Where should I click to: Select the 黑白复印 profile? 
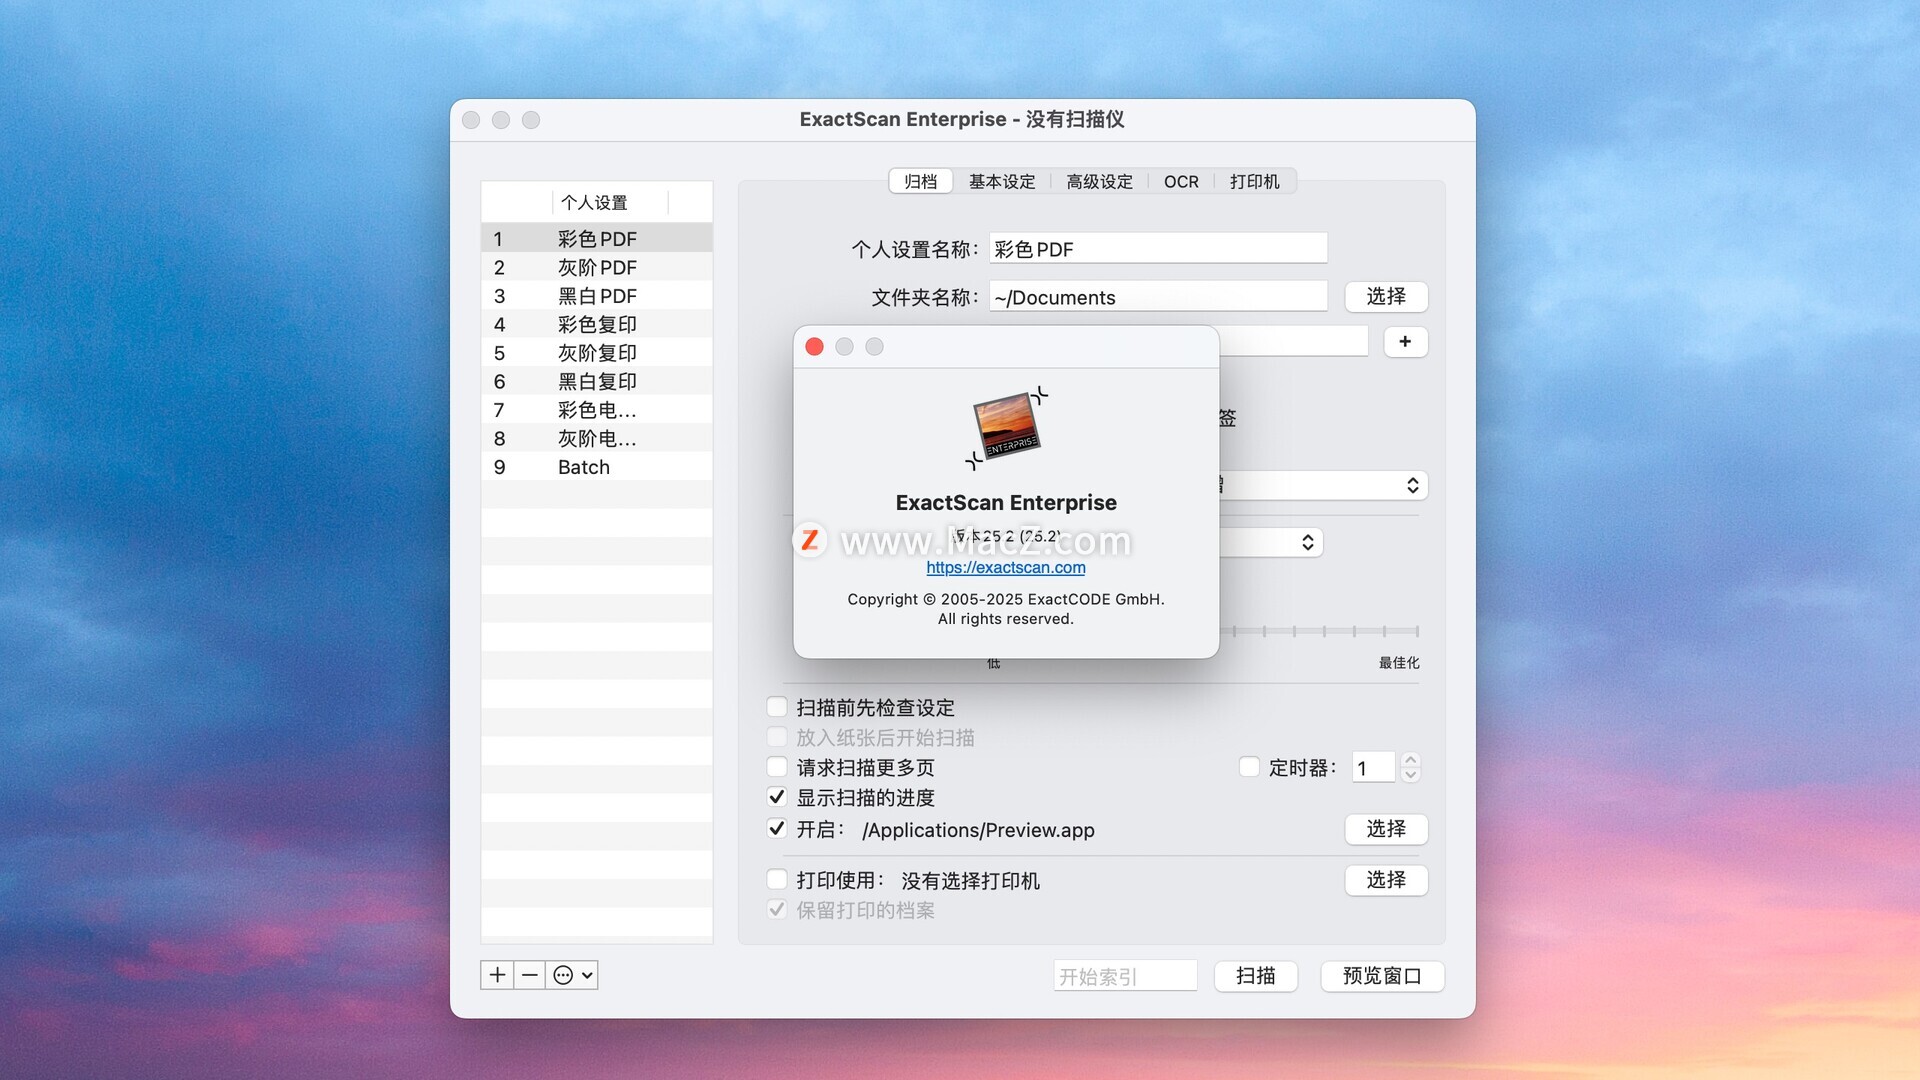[x=597, y=381]
